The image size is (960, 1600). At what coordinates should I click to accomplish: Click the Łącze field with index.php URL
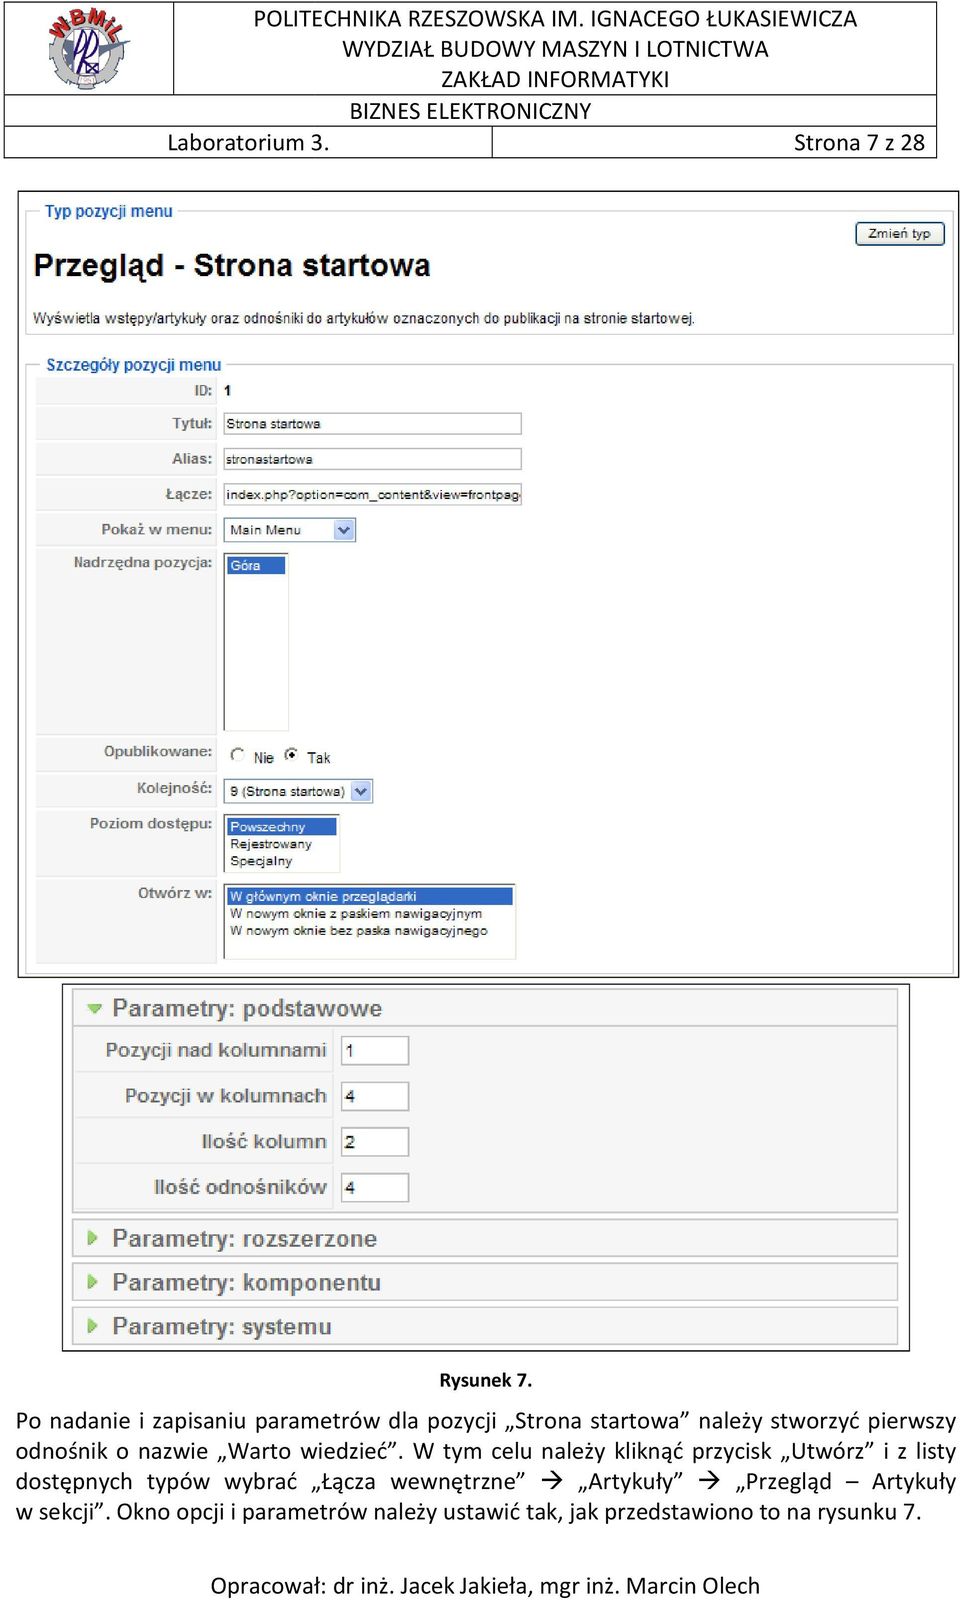(x=372, y=494)
